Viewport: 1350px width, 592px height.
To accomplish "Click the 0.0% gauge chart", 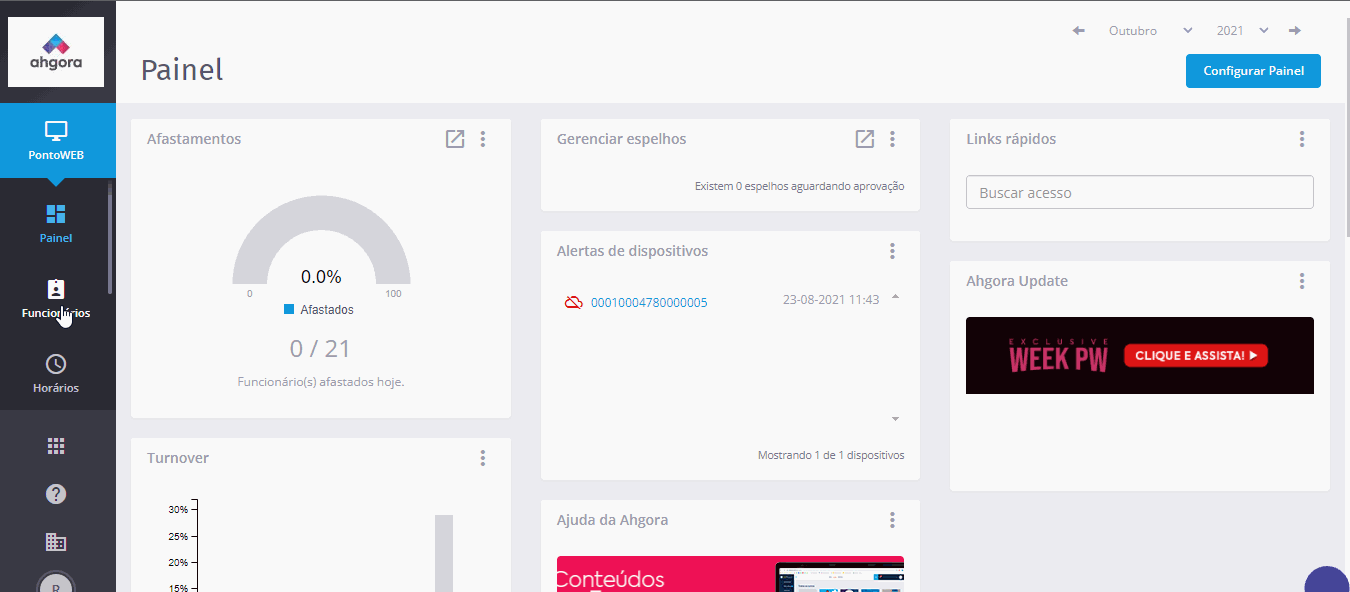I will pos(321,240).
